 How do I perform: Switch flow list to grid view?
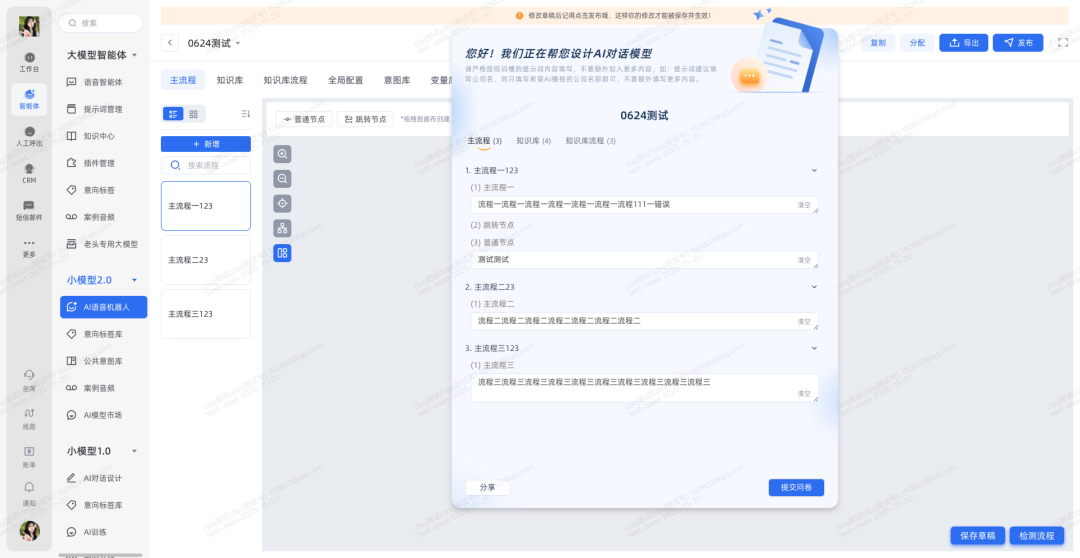click(x=193, y=114)
